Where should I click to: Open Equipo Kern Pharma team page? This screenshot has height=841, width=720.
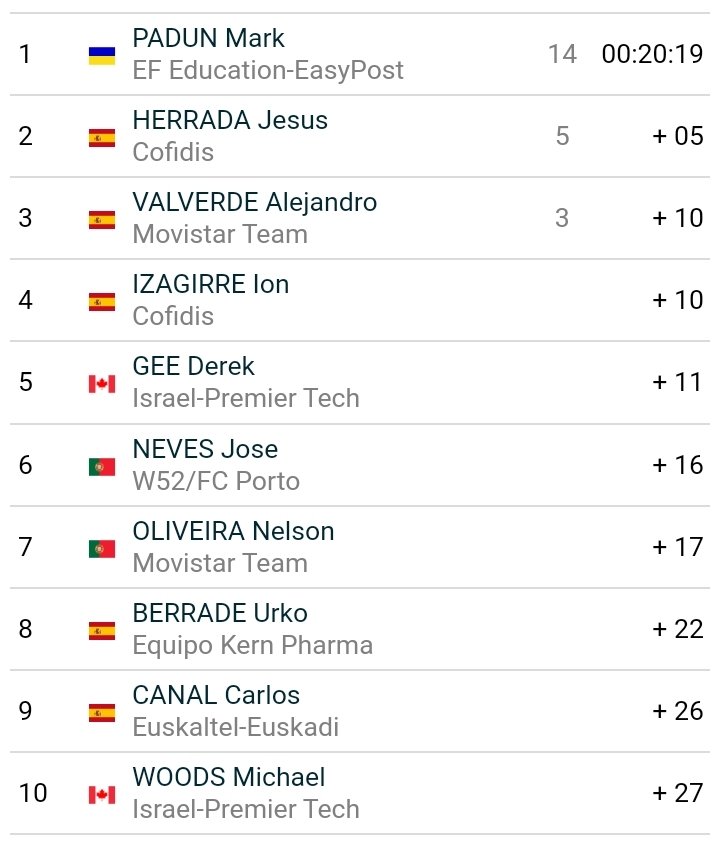click(x=252, y=645)
